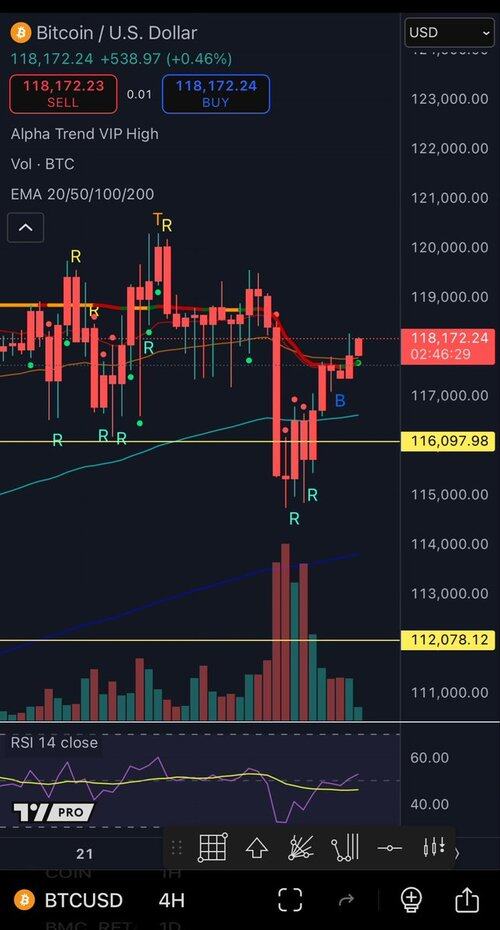Select the Alpha Trend VIP High indicator
The image size is (500, 930).
[85, 134]
